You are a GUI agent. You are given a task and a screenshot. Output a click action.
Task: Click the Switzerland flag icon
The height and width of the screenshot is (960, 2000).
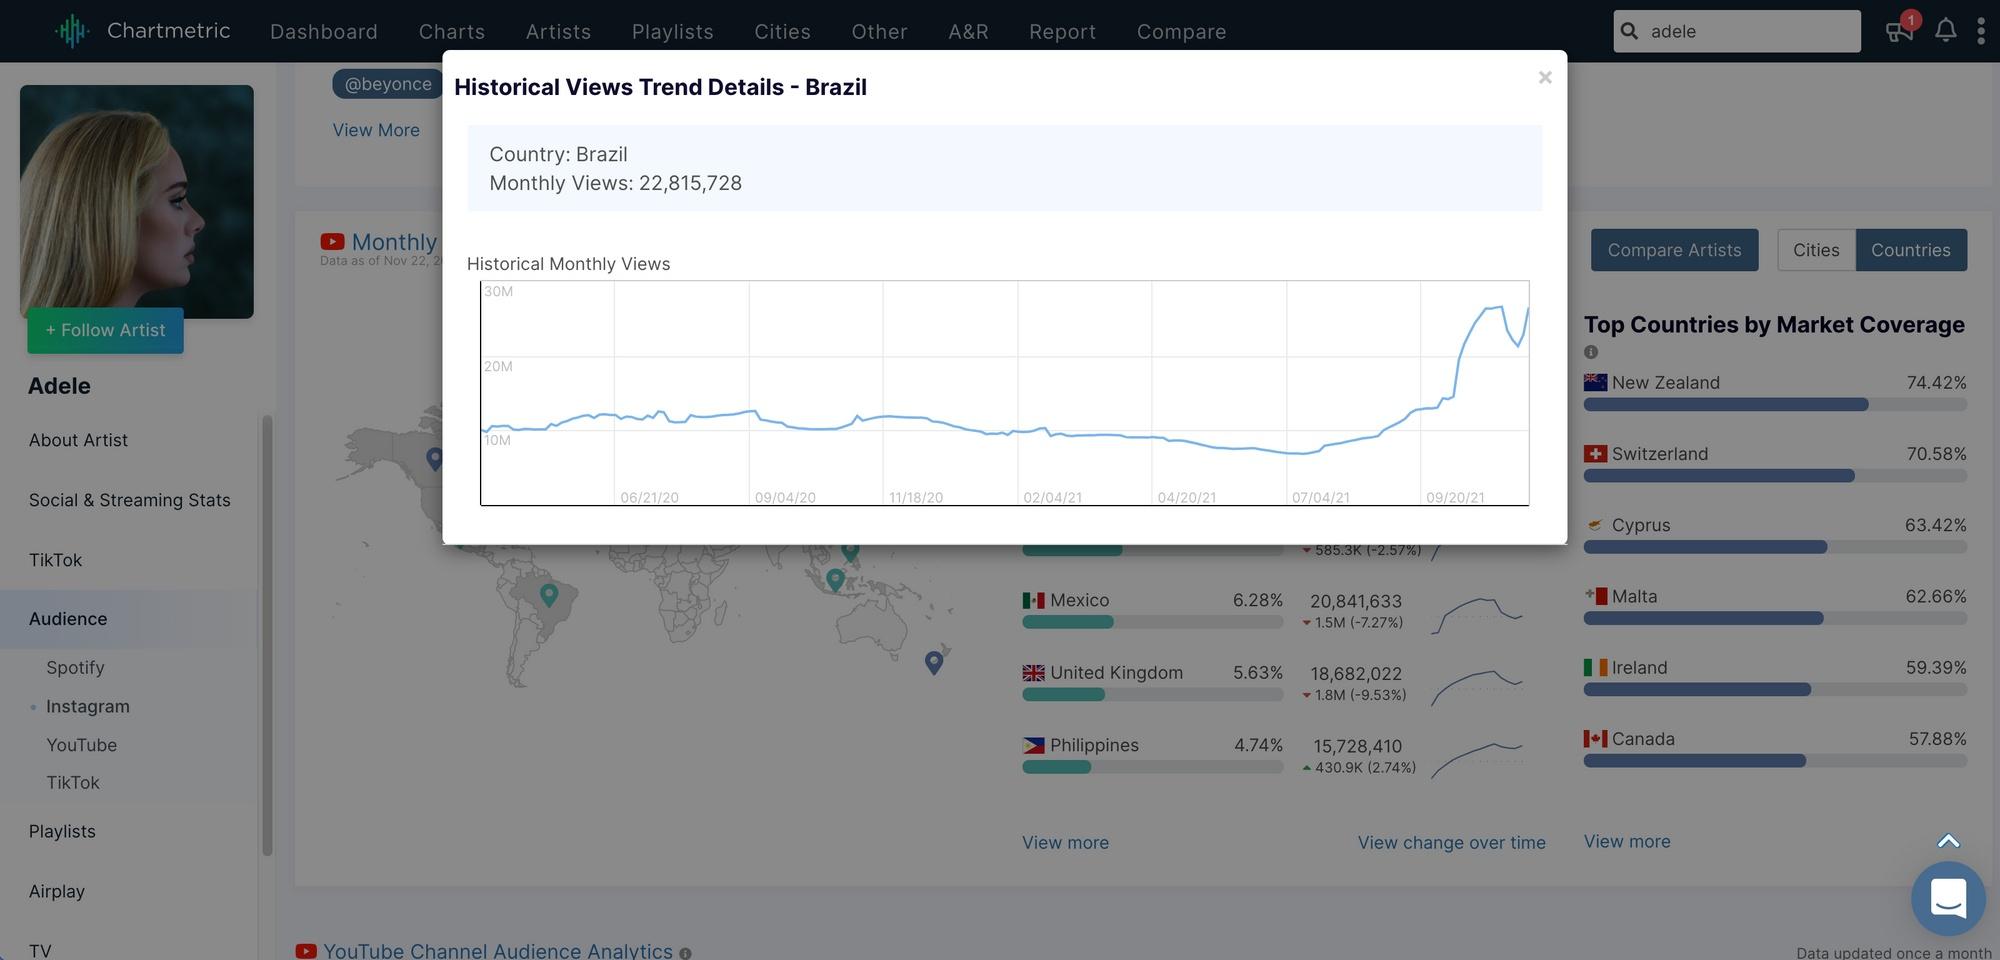click(1595, 453)
